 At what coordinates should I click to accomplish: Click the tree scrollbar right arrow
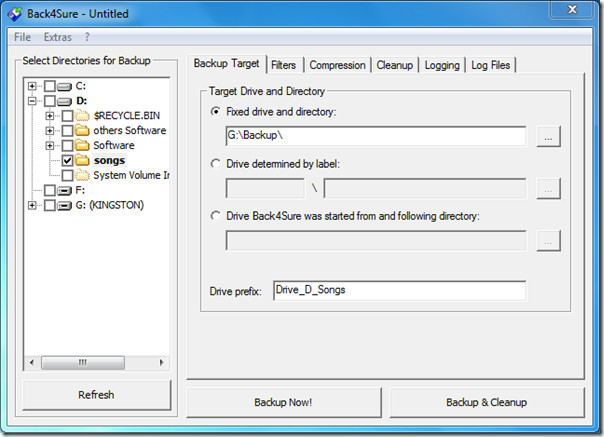point(161,363)
